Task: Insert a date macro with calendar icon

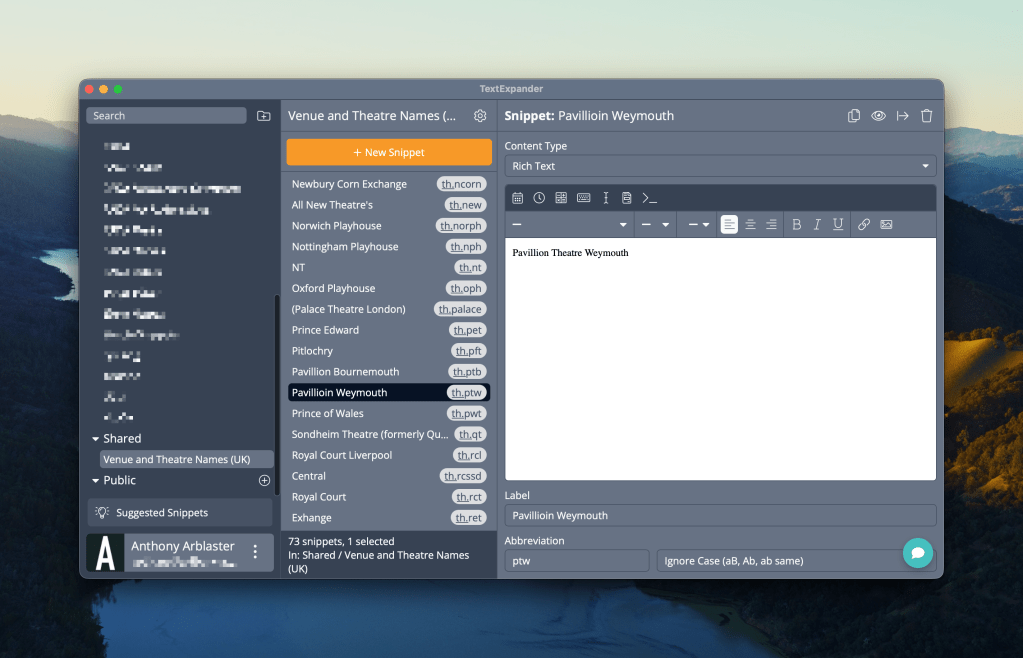Action: (x=518, y=197)
